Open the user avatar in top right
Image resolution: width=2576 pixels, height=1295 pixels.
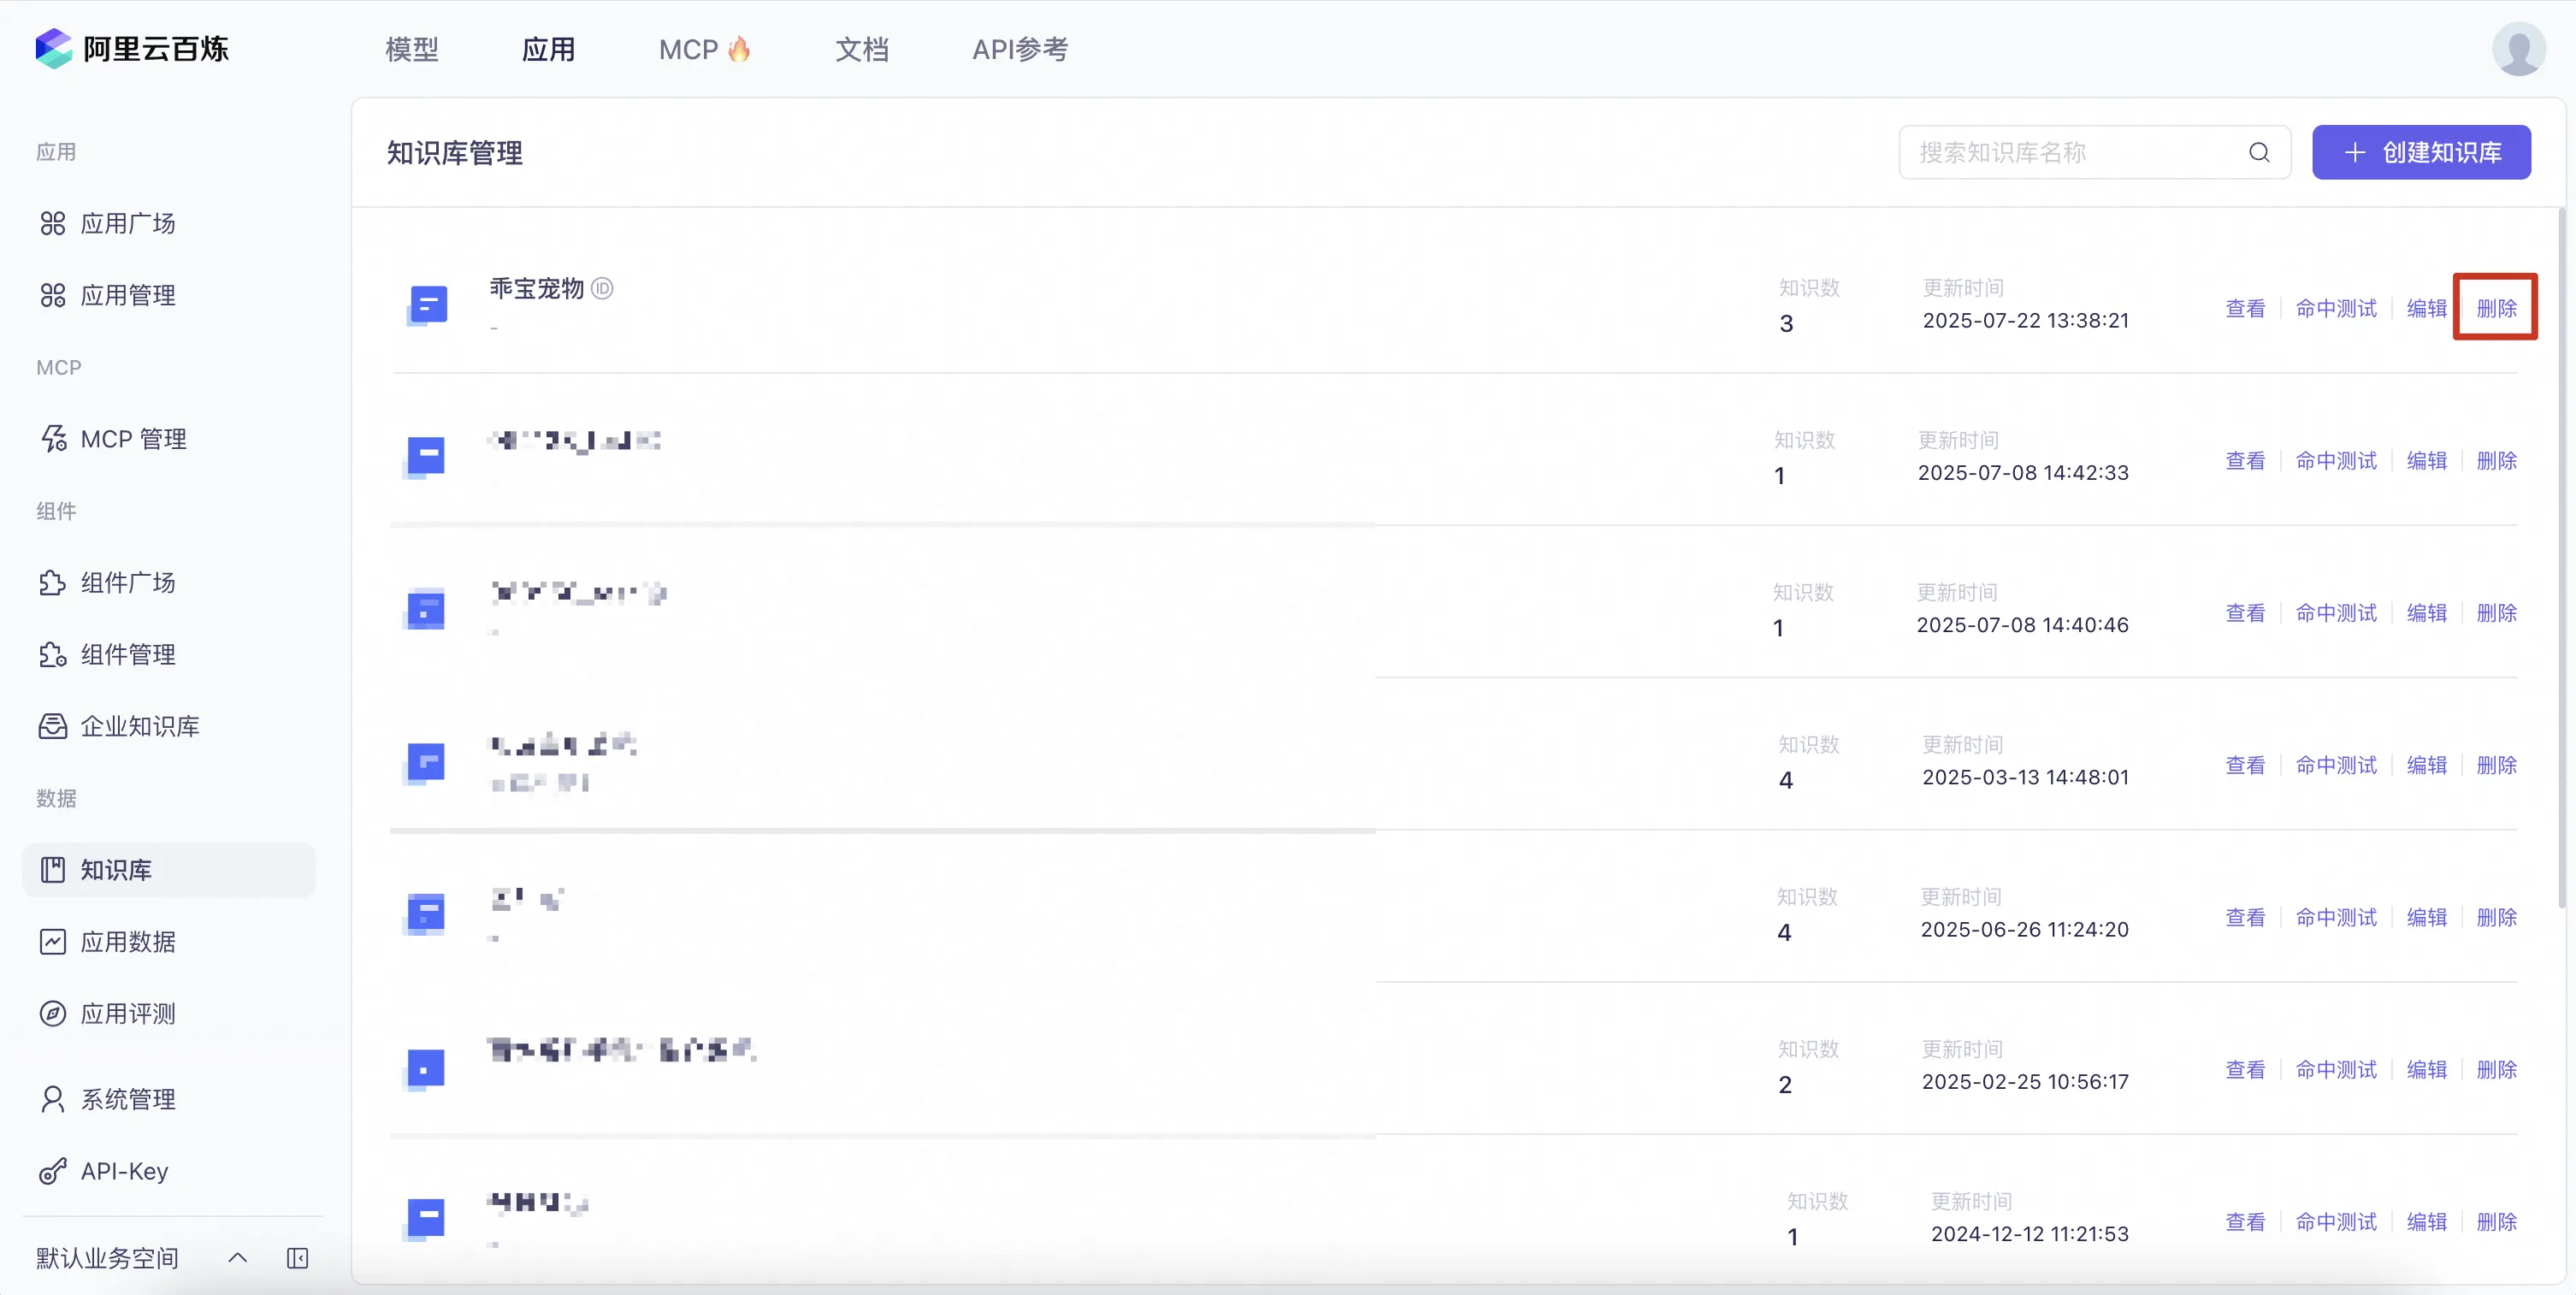[x=2517, y=49]
